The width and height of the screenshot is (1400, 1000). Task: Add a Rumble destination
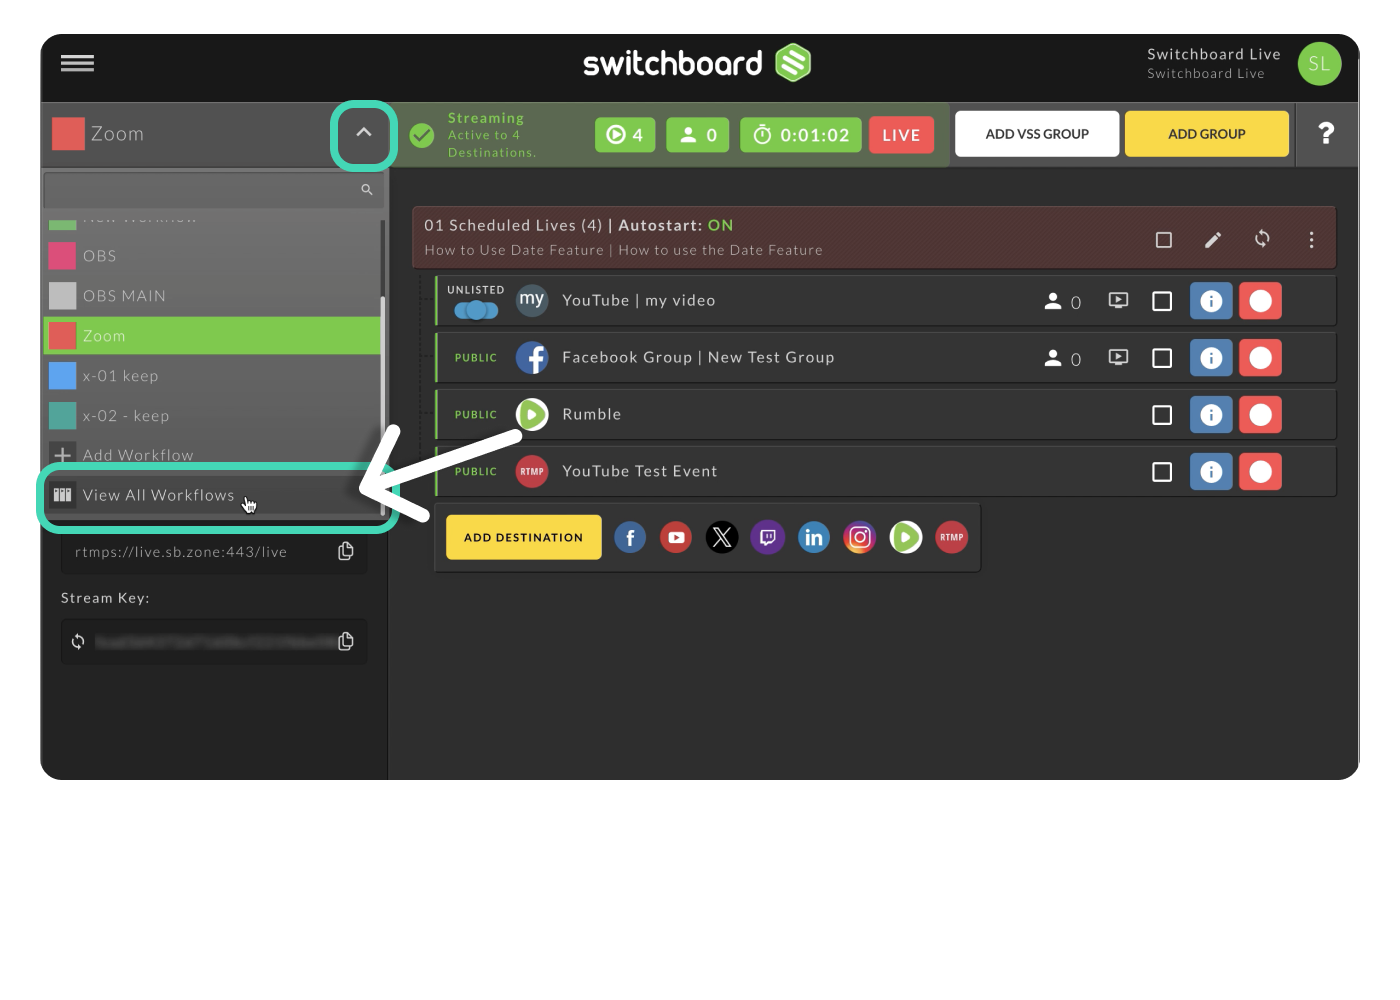point(906,538)
